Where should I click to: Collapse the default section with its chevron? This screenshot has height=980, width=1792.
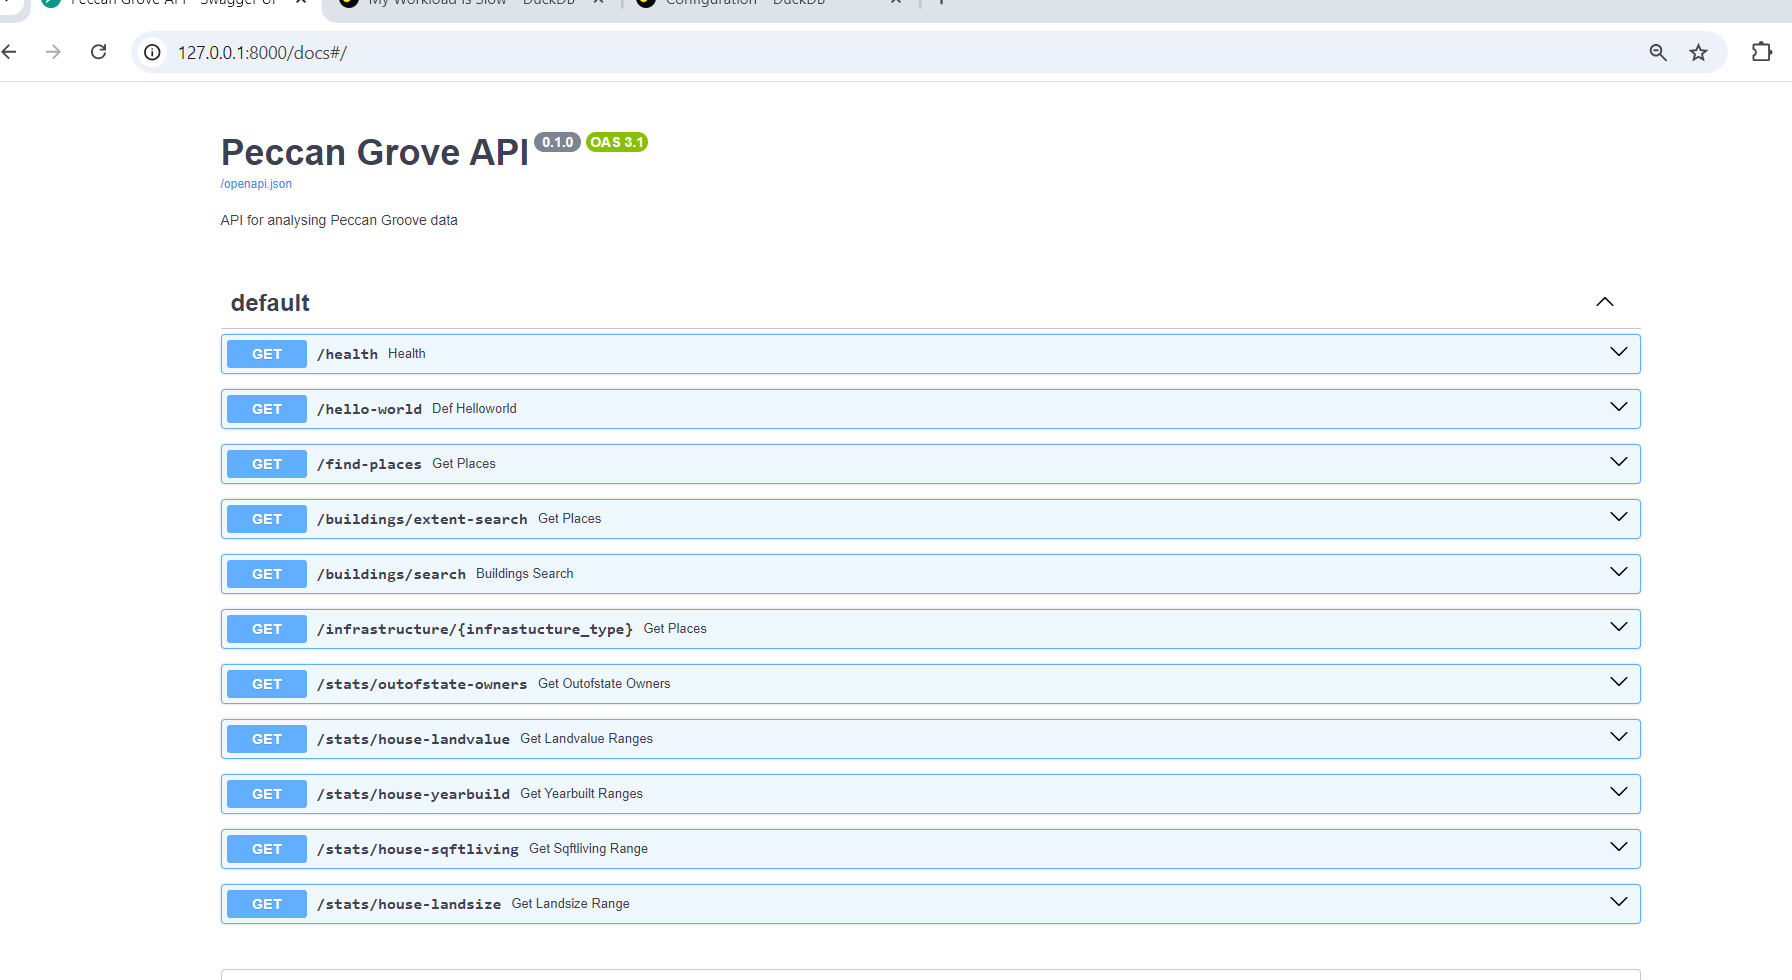pos(1604,302)
